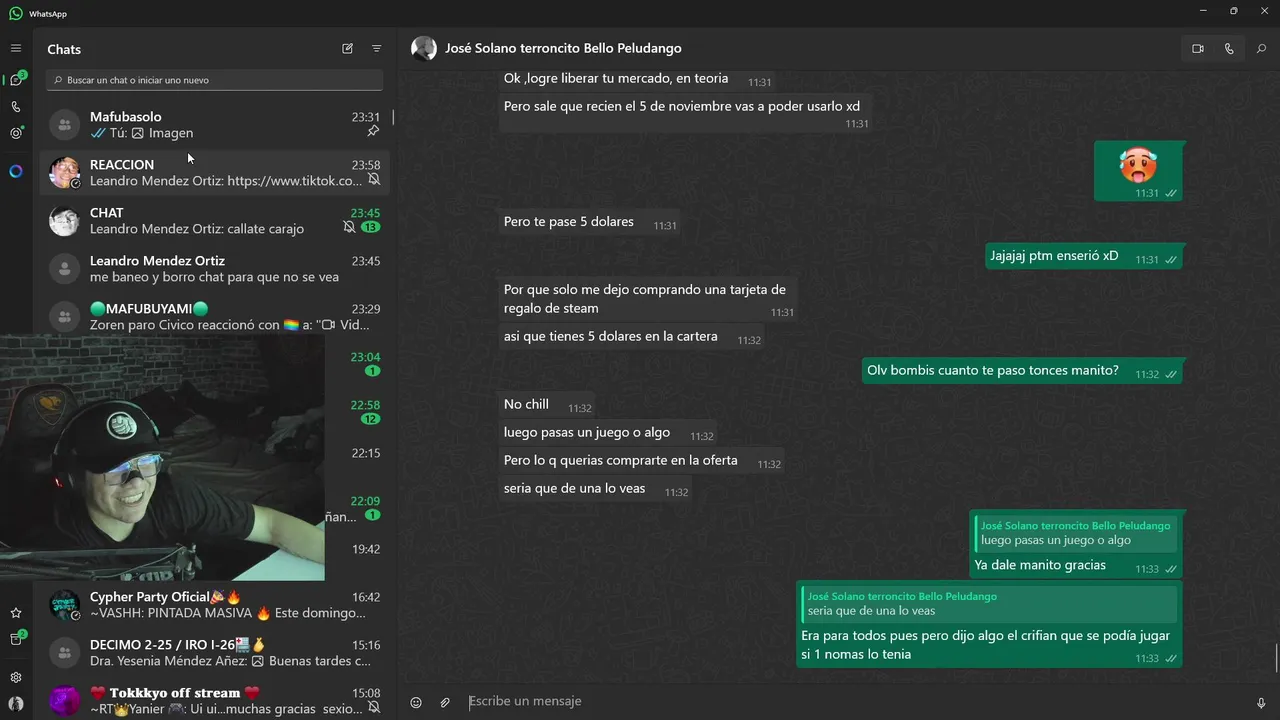The width and height of the screenshot is (1280, 720).
Task: Click the search chat input field
Action: tap(215, 80)
